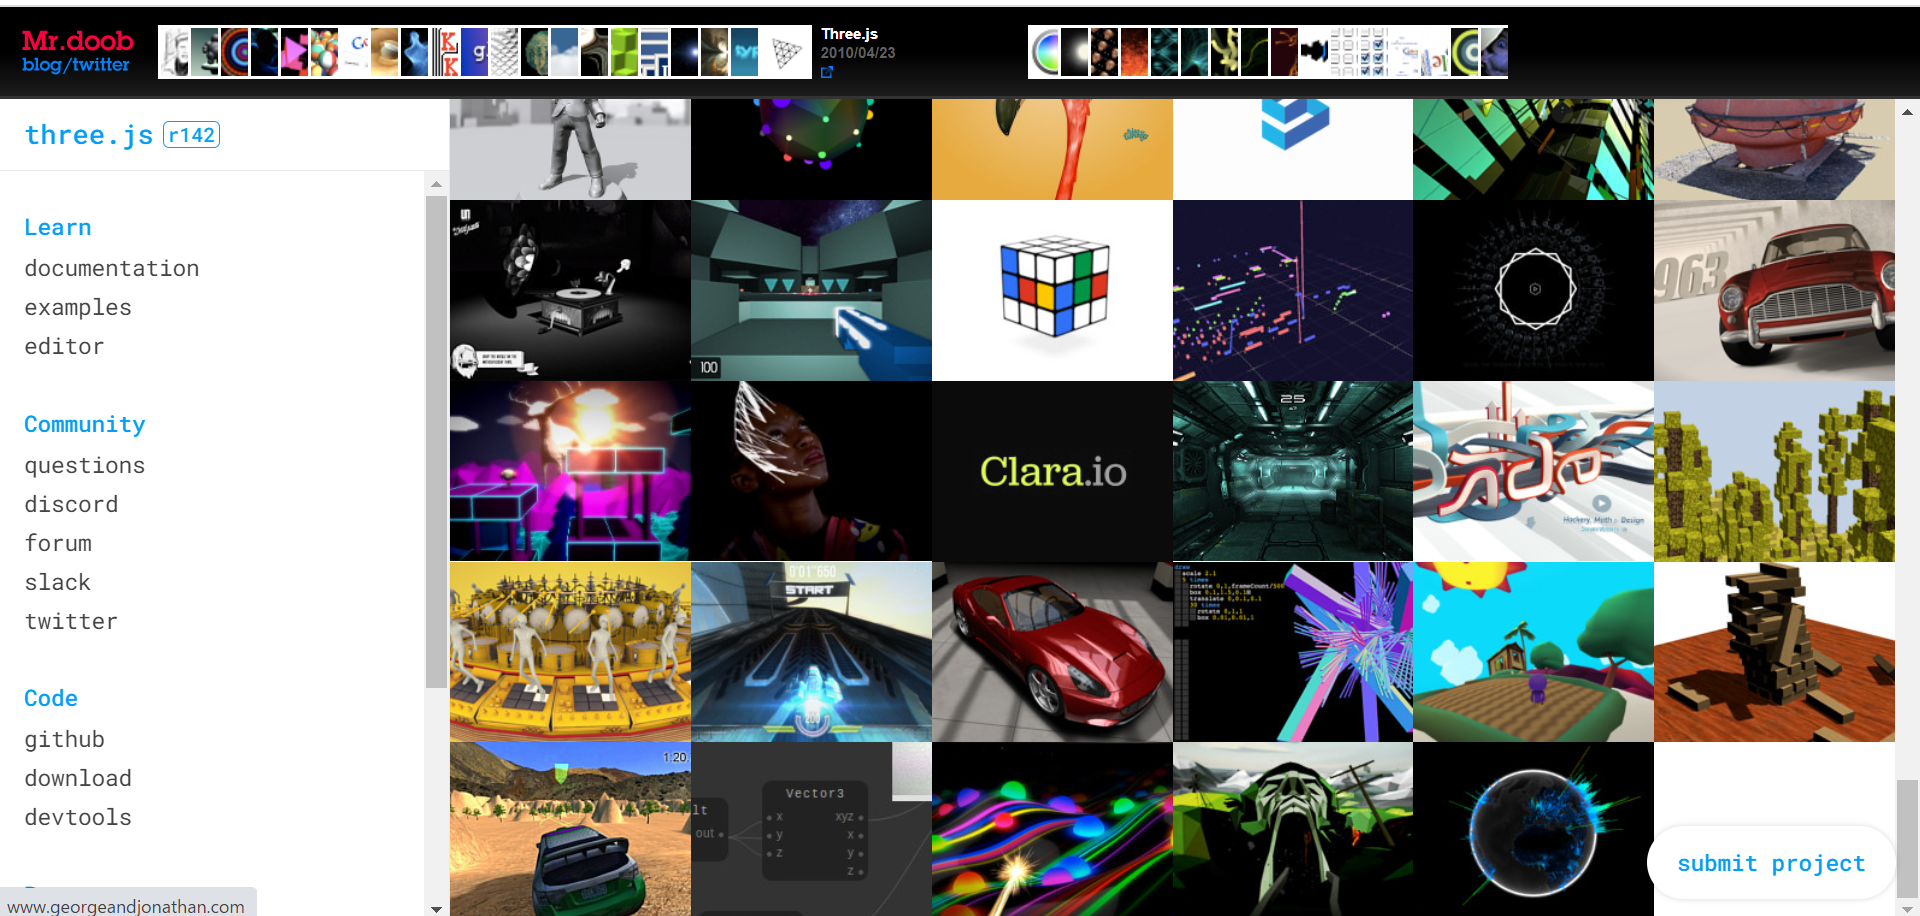The height and width of the screenshot is (916, 1920).
Task: Select the red letter K thumbnail
Action: coord(446,52)
